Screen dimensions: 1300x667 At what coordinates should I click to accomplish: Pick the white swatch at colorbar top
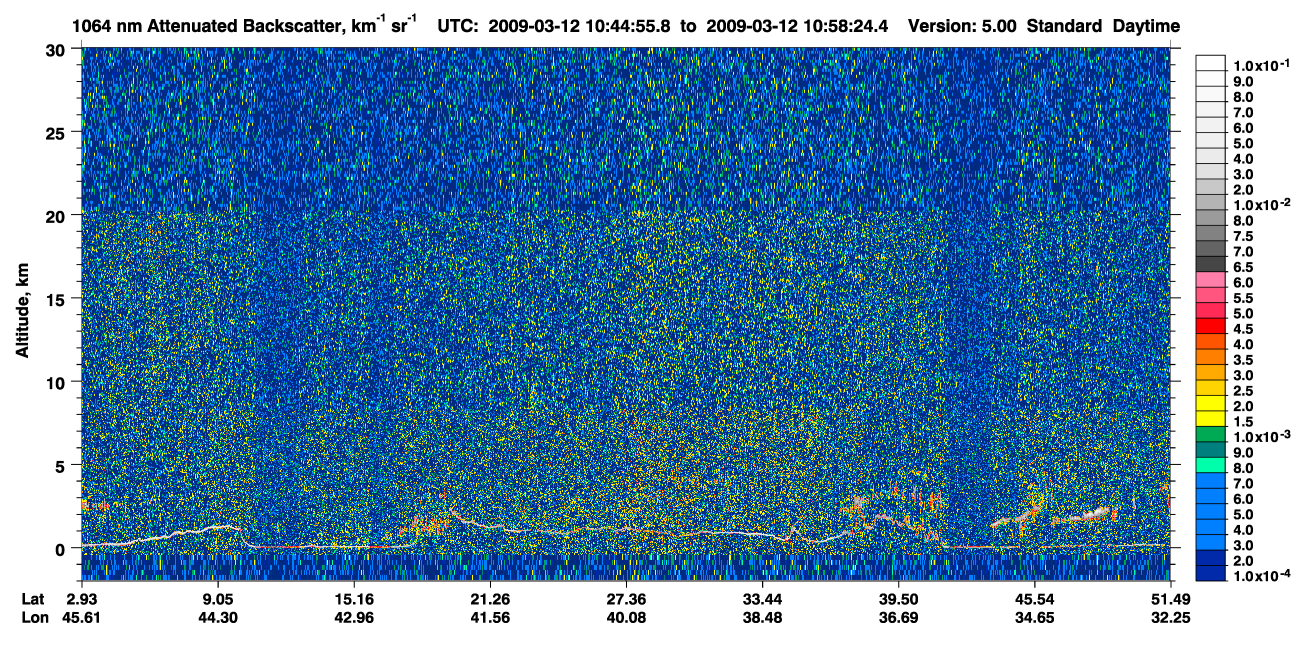point(1211,63)
